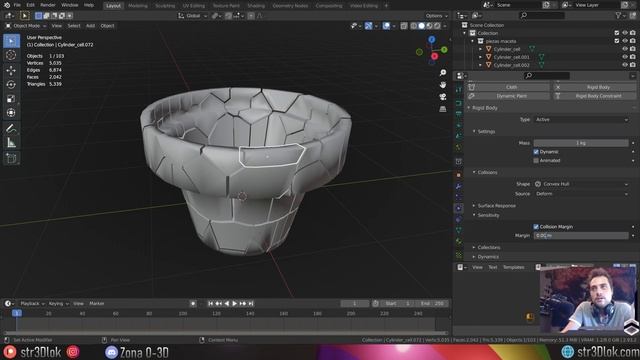The width and height of the screenshot is (640, 360).
Task: Click the Dynamic Paint physics button
Action: (x=508, y=96)
